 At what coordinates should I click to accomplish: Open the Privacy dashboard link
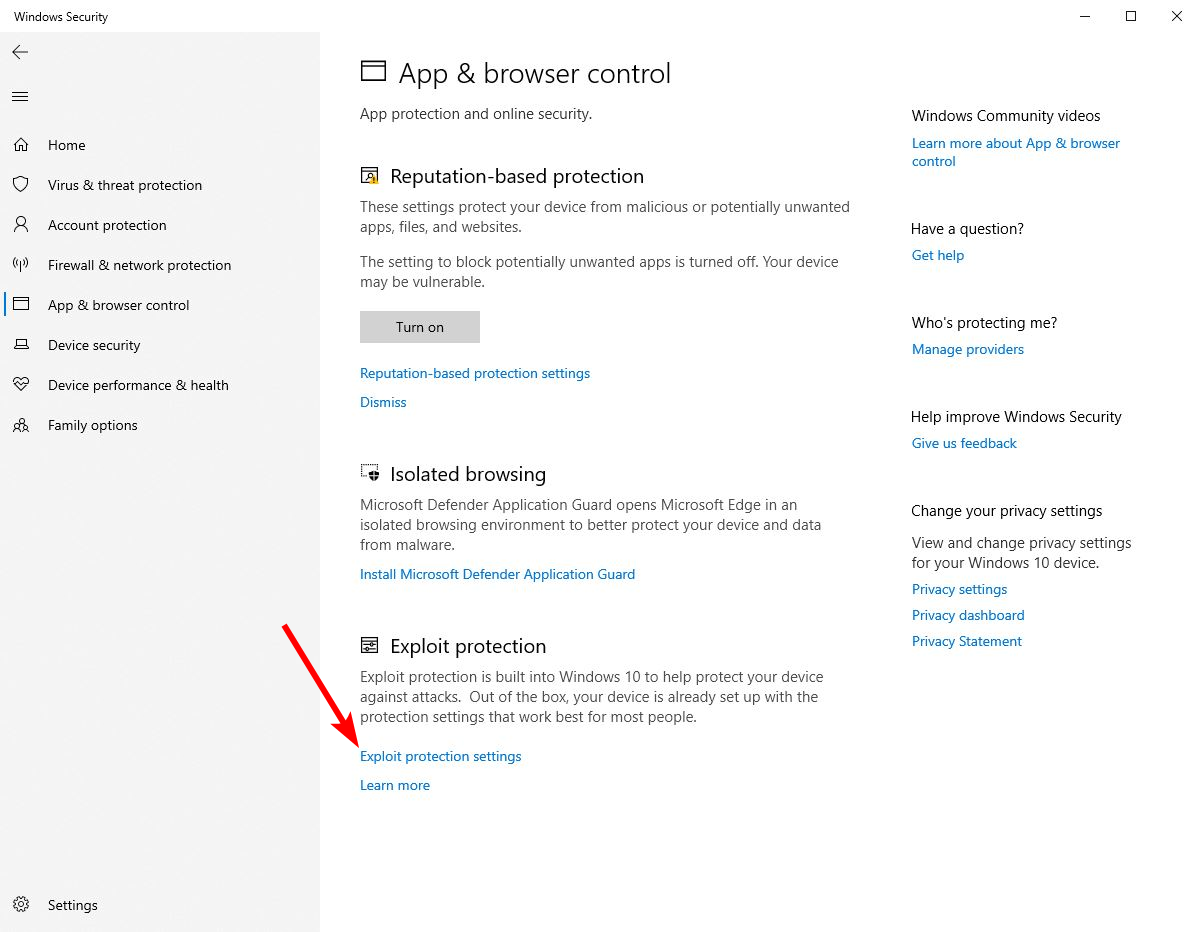pyautogui.click(x=967, y=615)
